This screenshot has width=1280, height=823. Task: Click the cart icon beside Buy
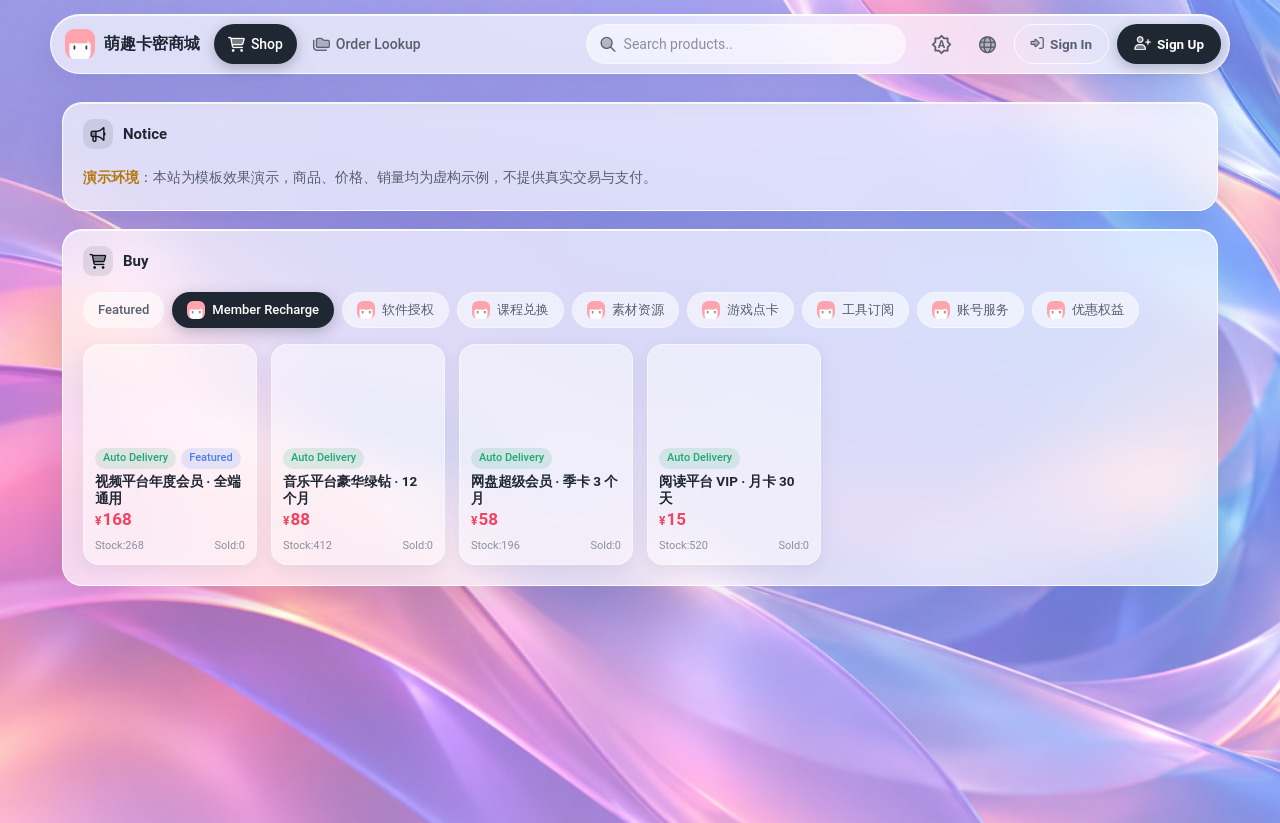coord(98,261)
